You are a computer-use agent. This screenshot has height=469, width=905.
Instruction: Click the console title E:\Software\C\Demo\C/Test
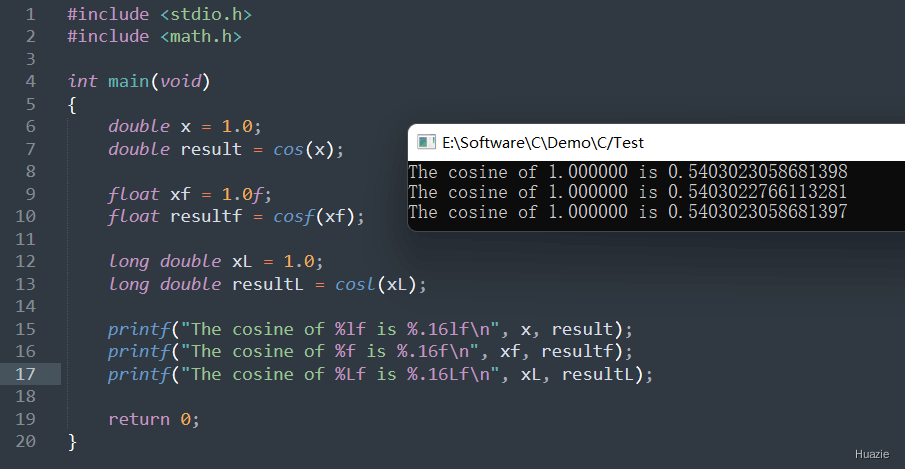[x=543, y=142]
